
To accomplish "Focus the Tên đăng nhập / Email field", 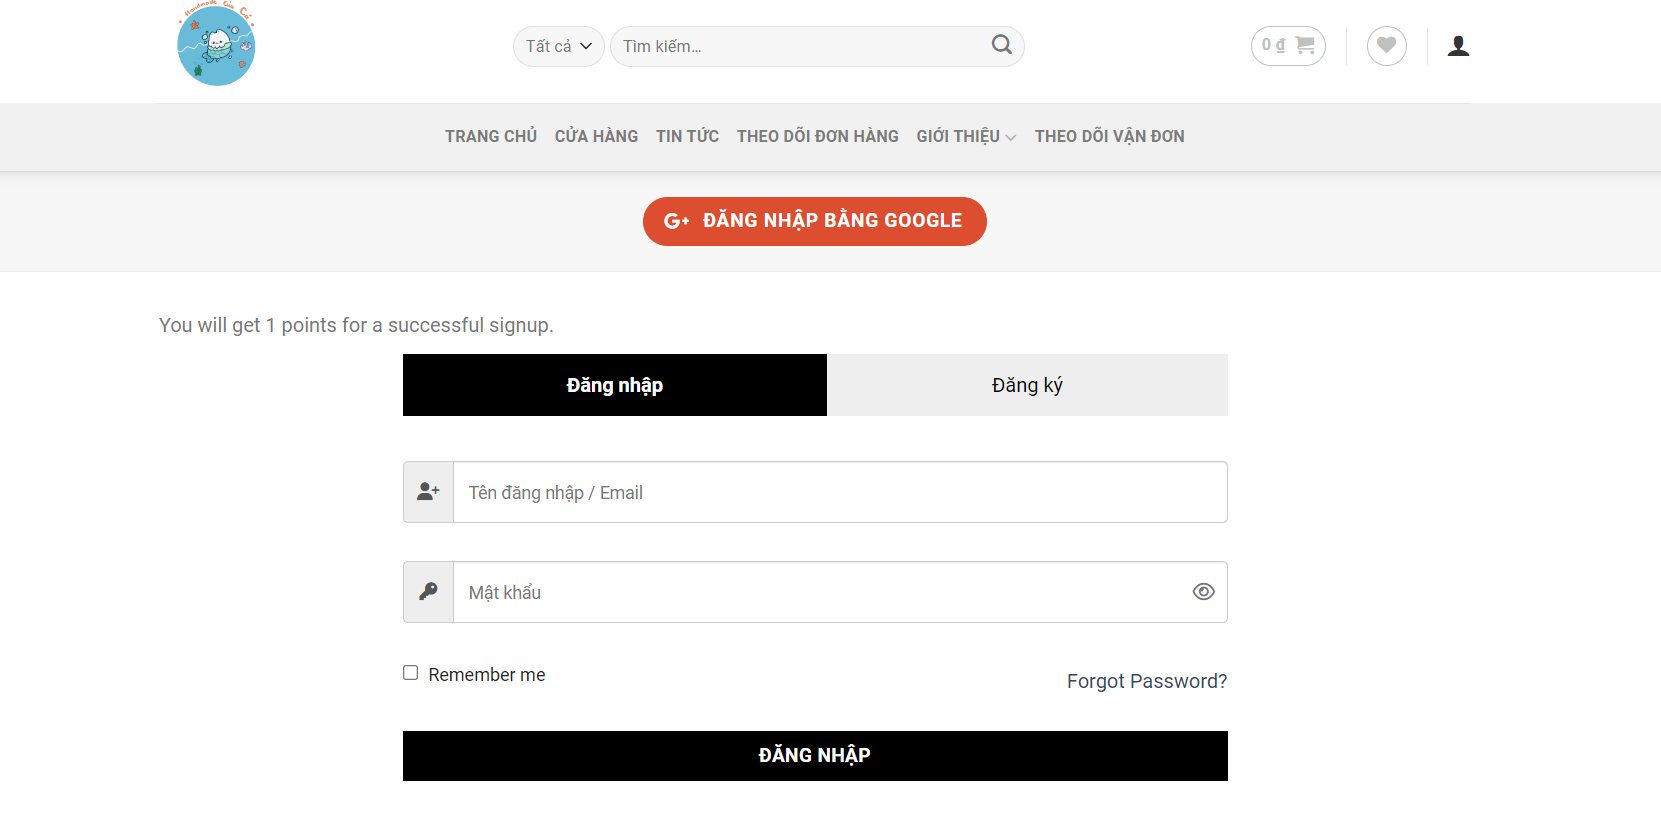I will (x=840, y=492).
